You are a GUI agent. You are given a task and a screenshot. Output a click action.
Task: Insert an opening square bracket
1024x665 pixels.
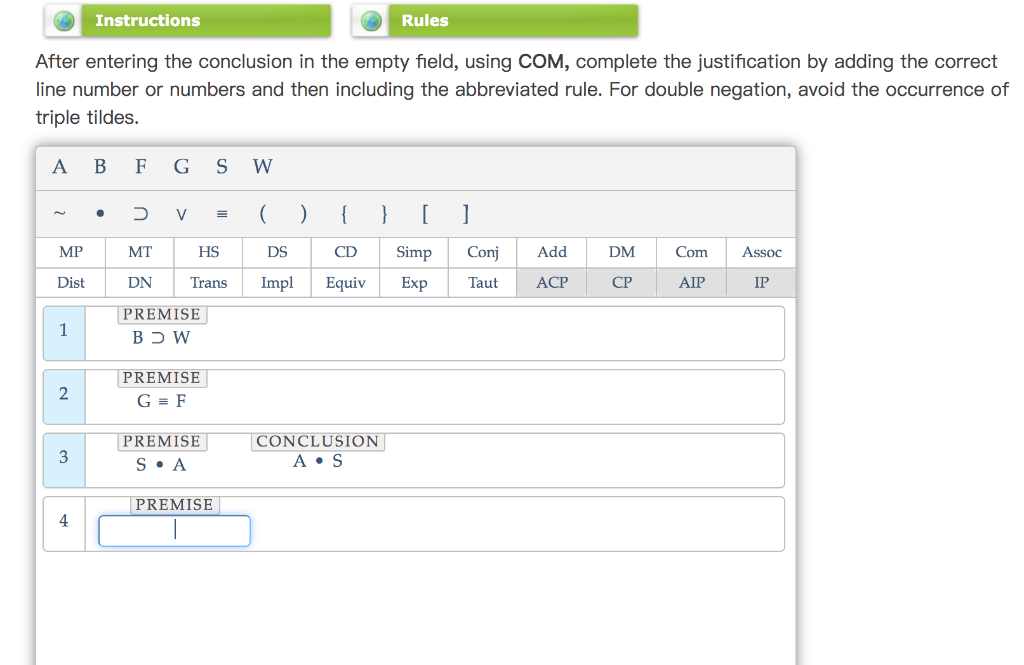pos(424,213)
